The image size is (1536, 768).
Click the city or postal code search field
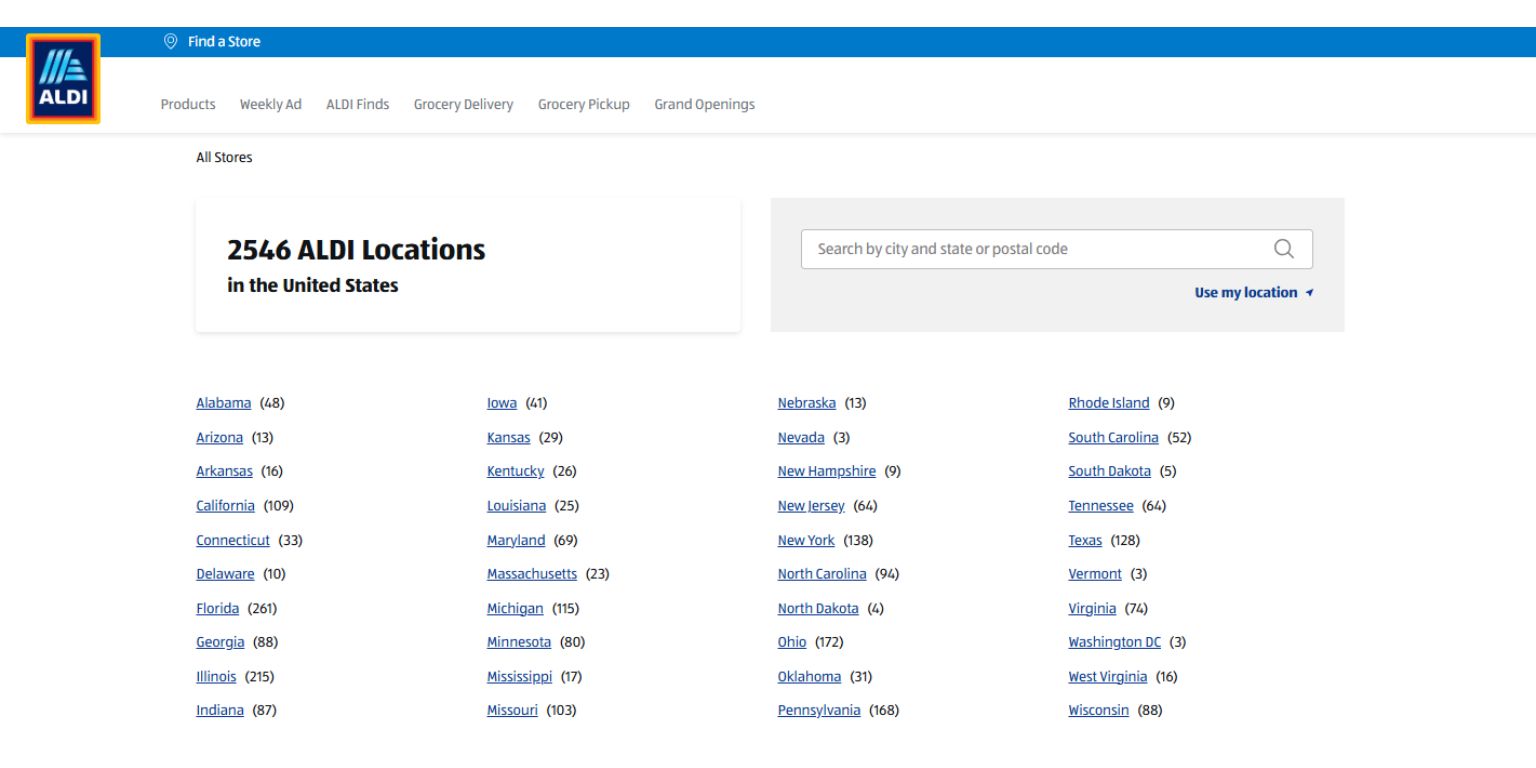click(x=1056, y=249)
